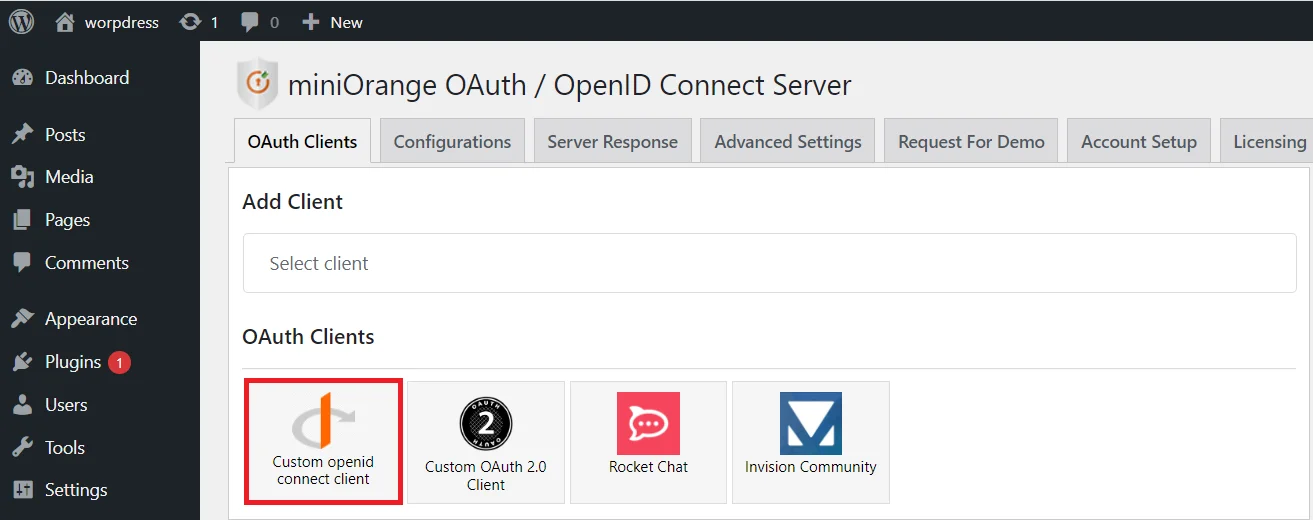Open the Select client dropdown field
The height and width of the screenshot is (520, 1313).
point(769,263)
